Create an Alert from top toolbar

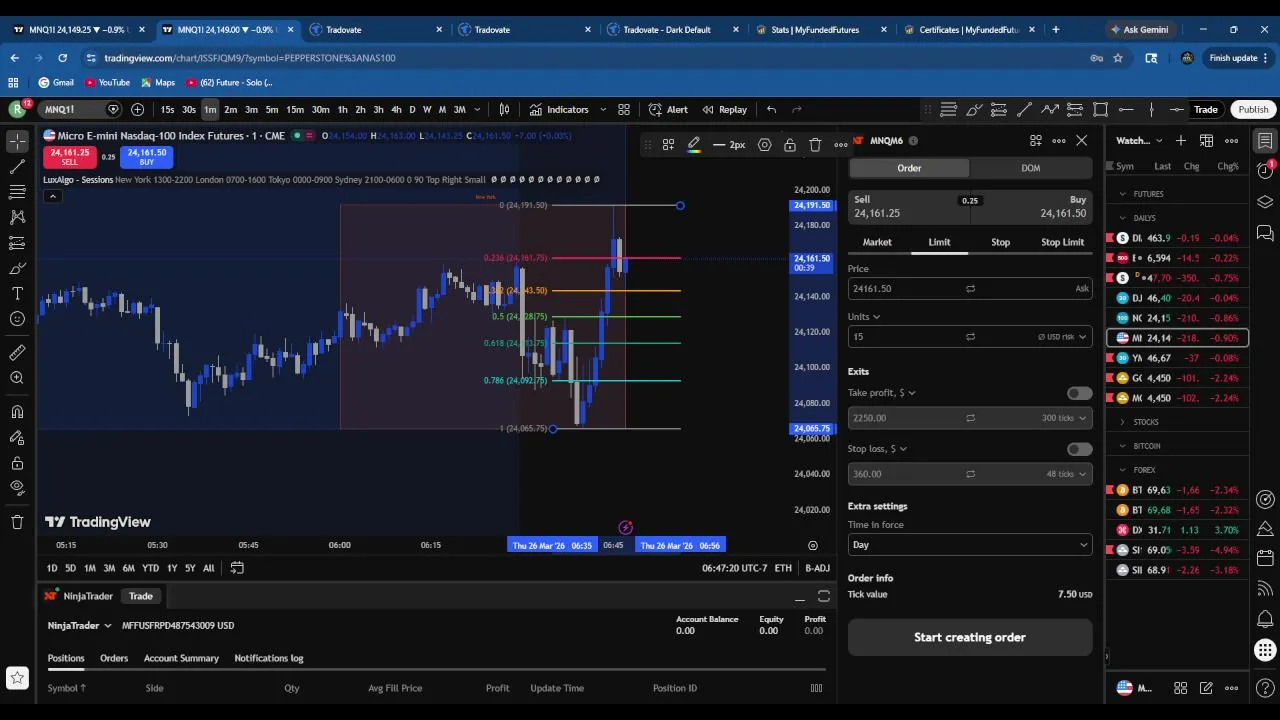click(668, 109)
